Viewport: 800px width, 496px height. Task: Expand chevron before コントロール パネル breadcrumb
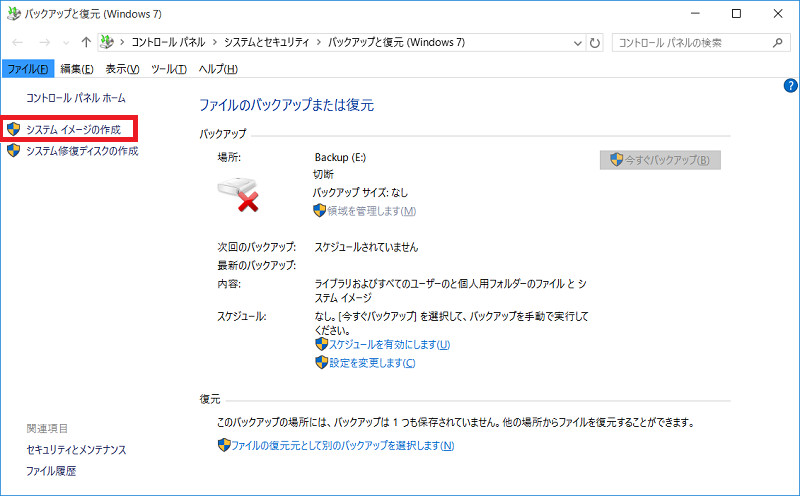coord(122,43)
